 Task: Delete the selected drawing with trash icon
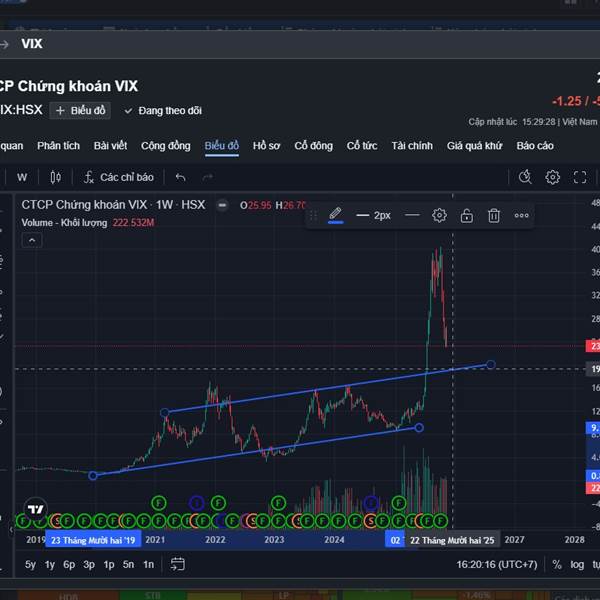click(x=494, y=215)
